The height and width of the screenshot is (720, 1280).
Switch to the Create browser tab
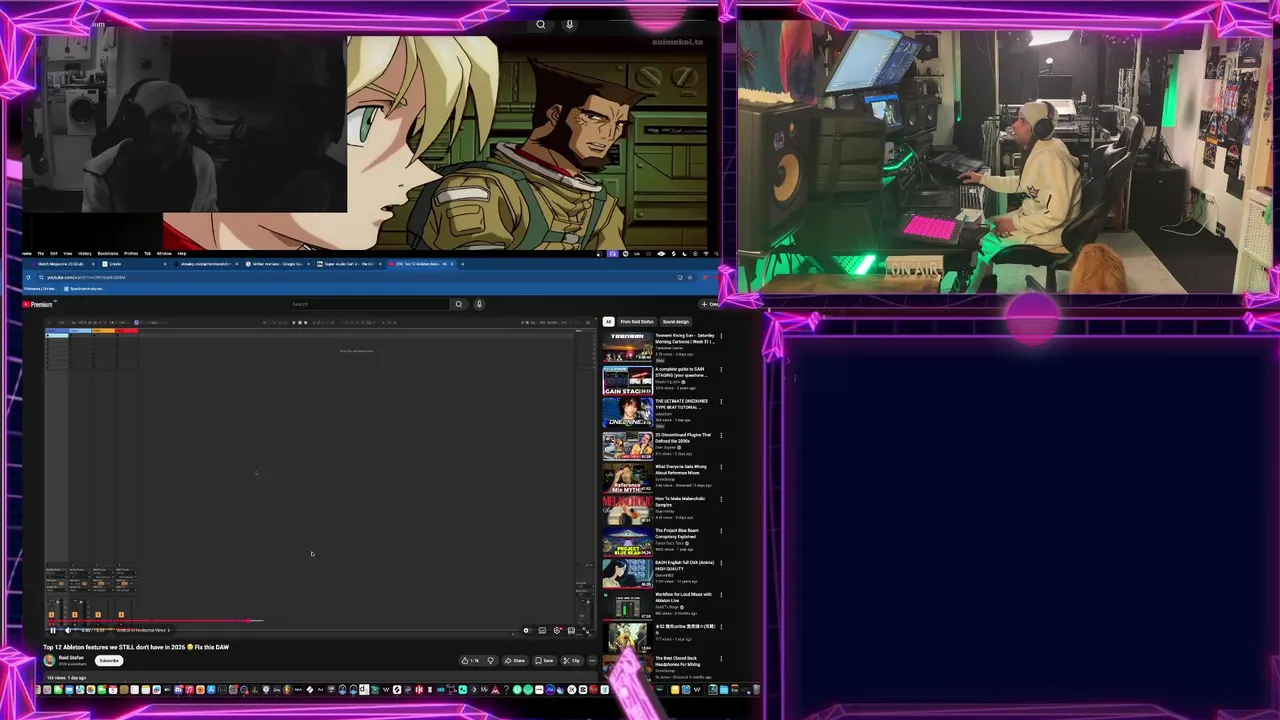pos(133,264)
